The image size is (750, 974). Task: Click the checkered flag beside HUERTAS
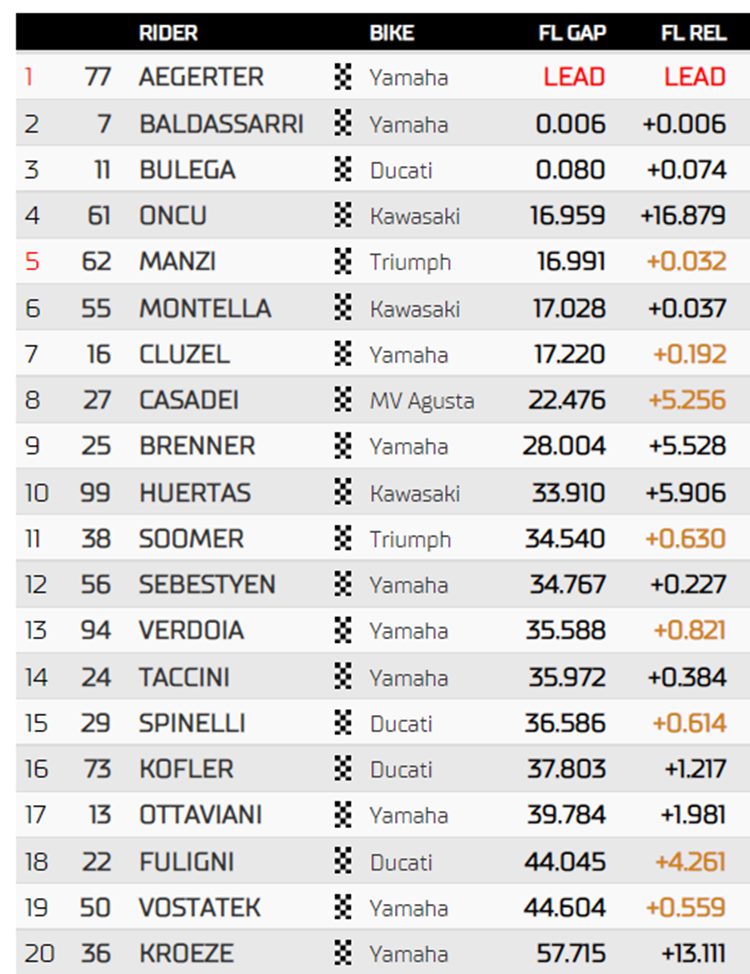(x=343, y=493)
